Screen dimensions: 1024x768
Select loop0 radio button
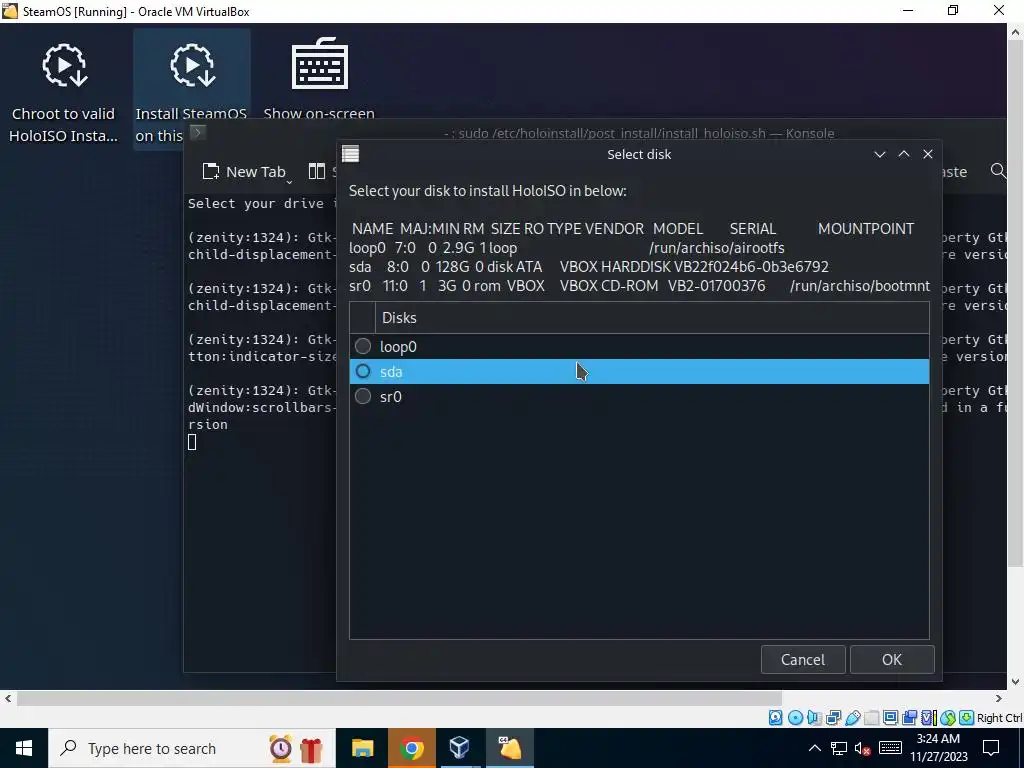pos(363,346)
